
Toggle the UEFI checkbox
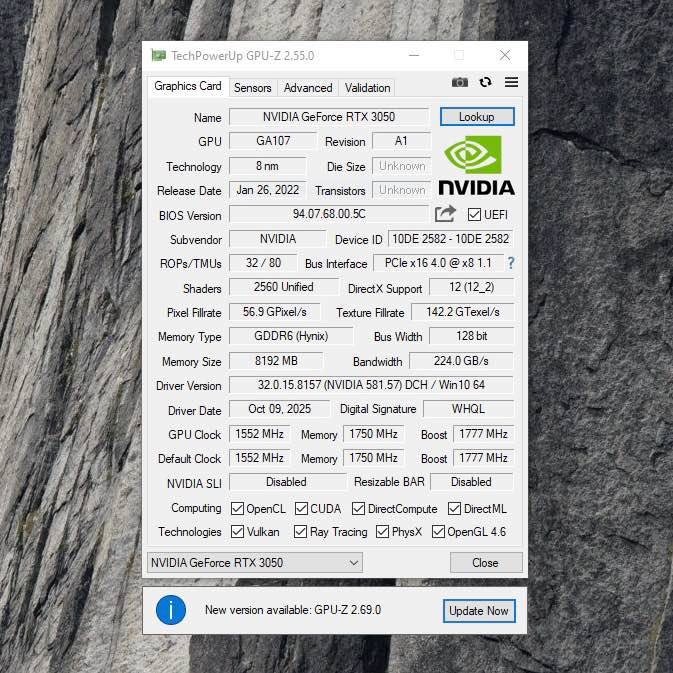click(x=474, y=215)
